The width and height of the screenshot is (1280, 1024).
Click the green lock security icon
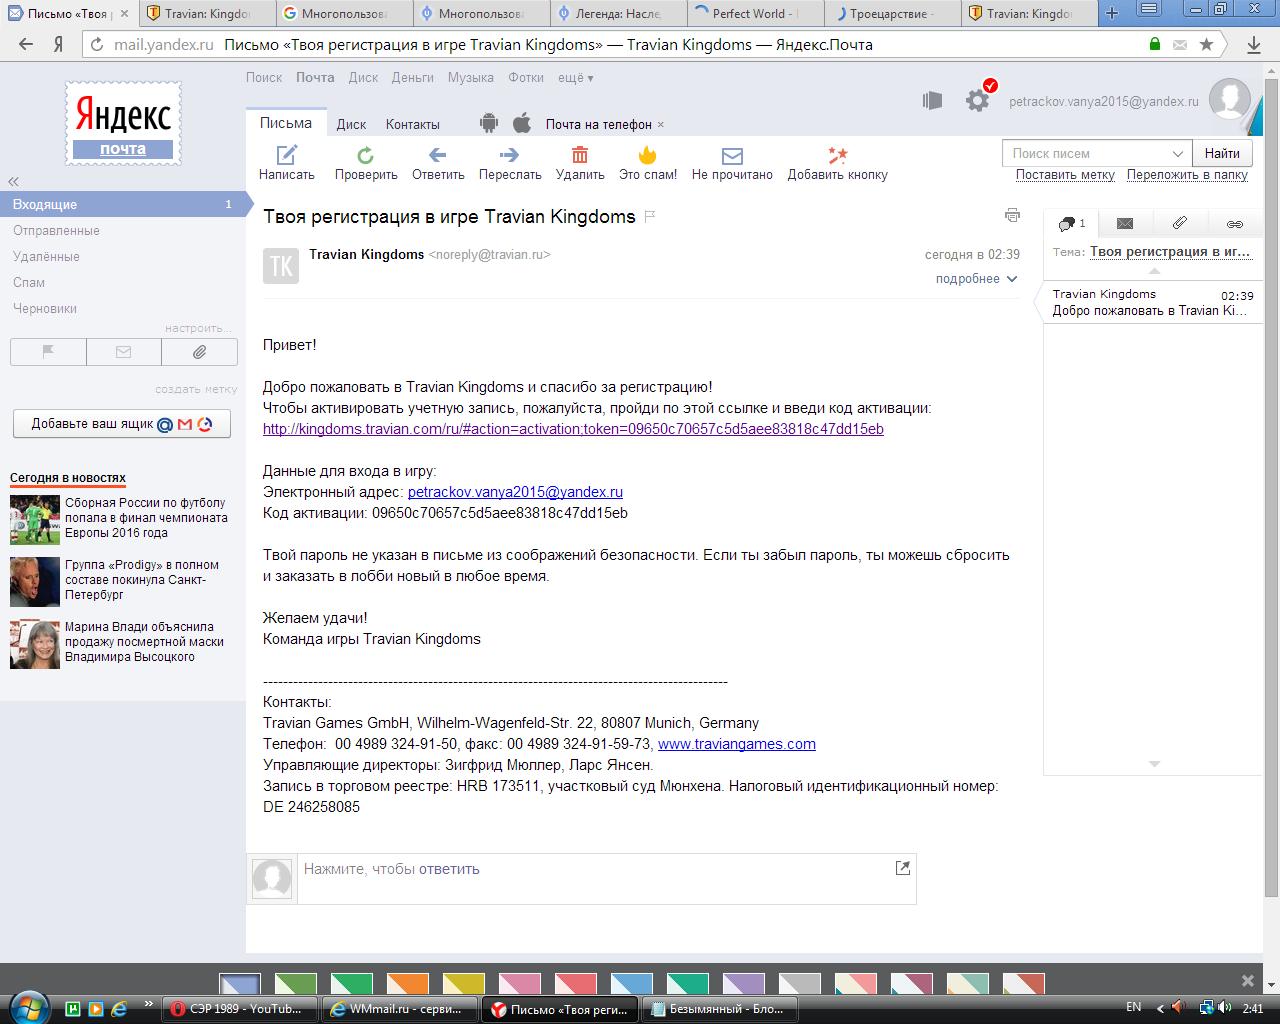[1155, 44]
